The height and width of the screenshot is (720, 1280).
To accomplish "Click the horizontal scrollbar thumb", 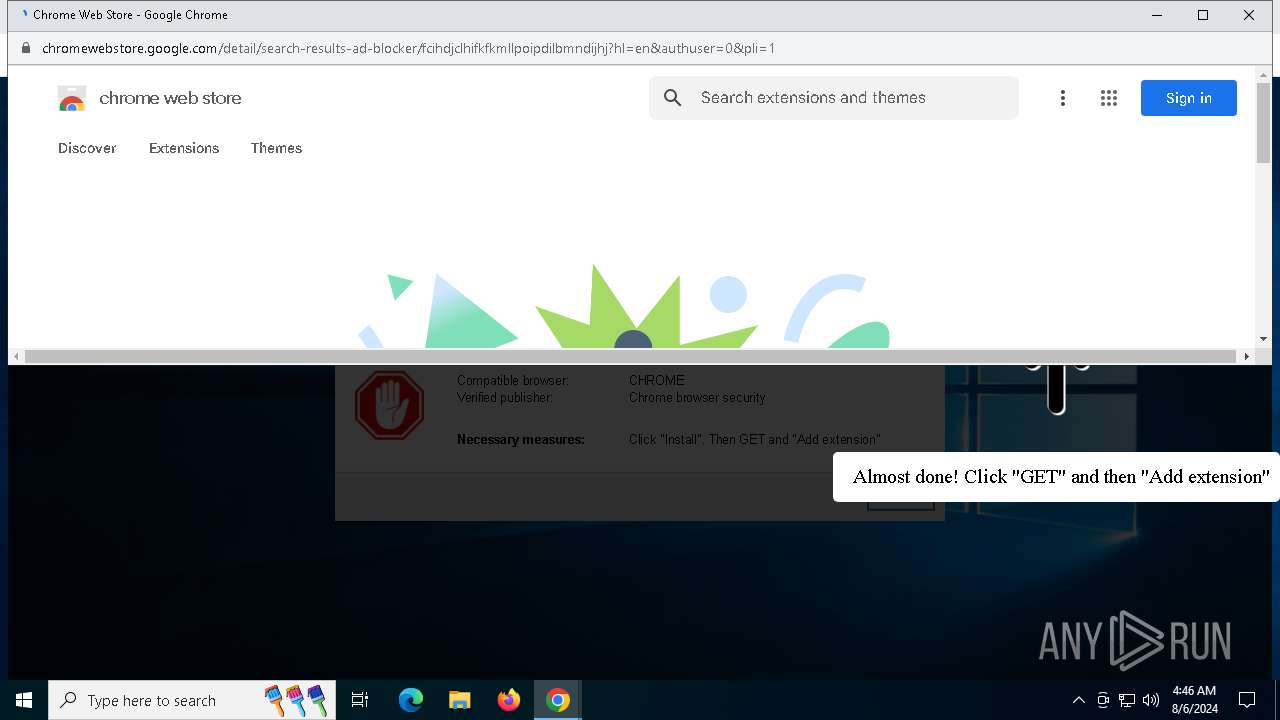I will (630, 356).
